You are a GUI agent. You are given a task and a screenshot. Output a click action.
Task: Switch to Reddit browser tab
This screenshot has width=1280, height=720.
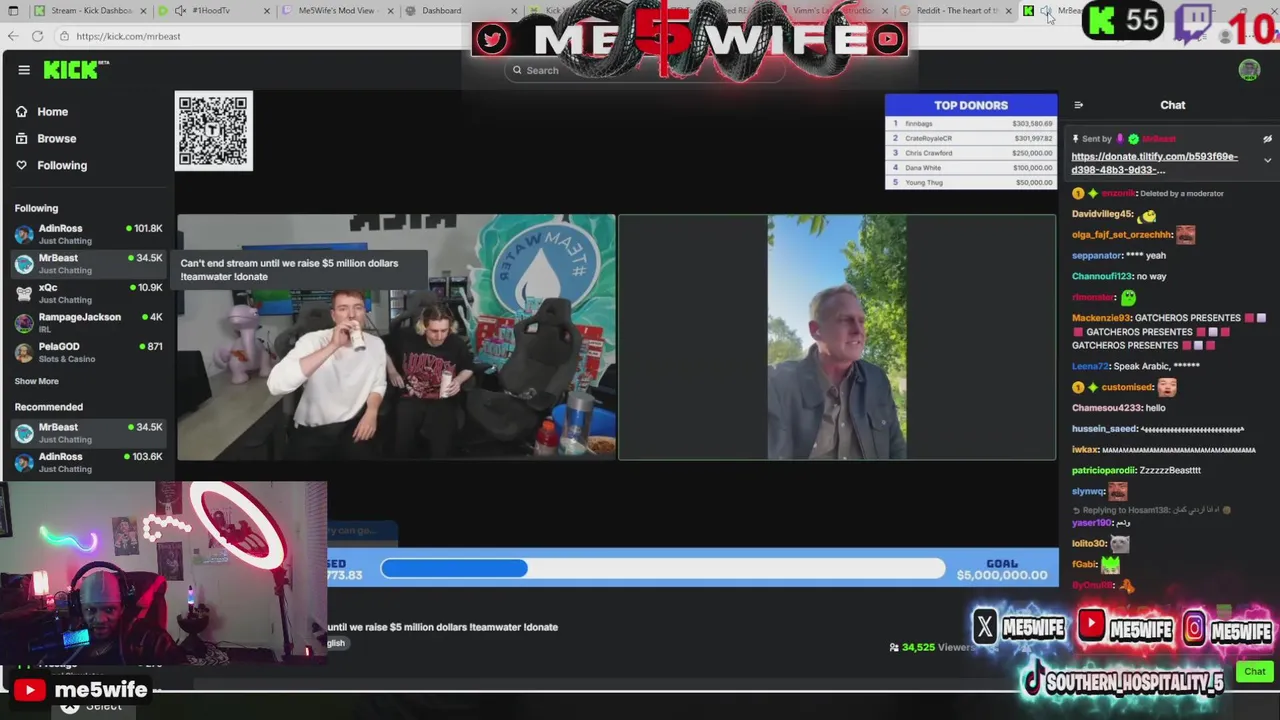click(x=958, y=11)
